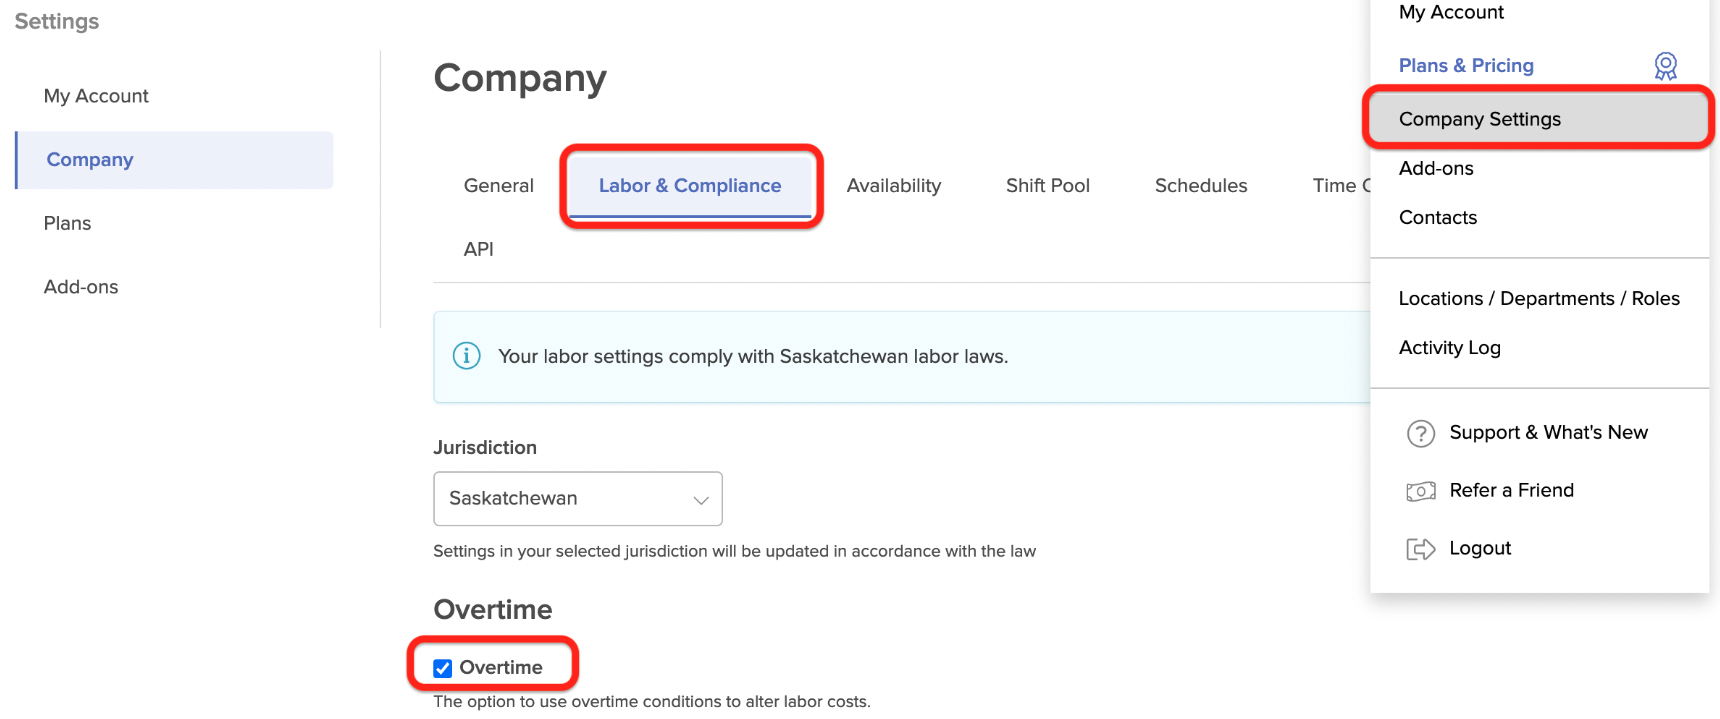
Task: Open Plans & Pricing link
Action: (x=1465, y=66)
